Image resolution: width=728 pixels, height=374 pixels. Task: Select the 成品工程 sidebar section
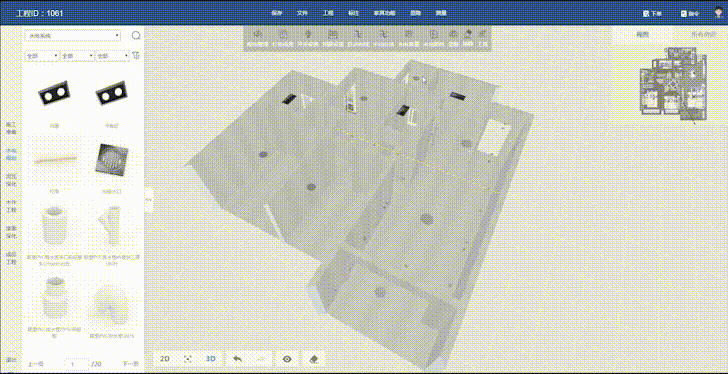tap(11, 258)
